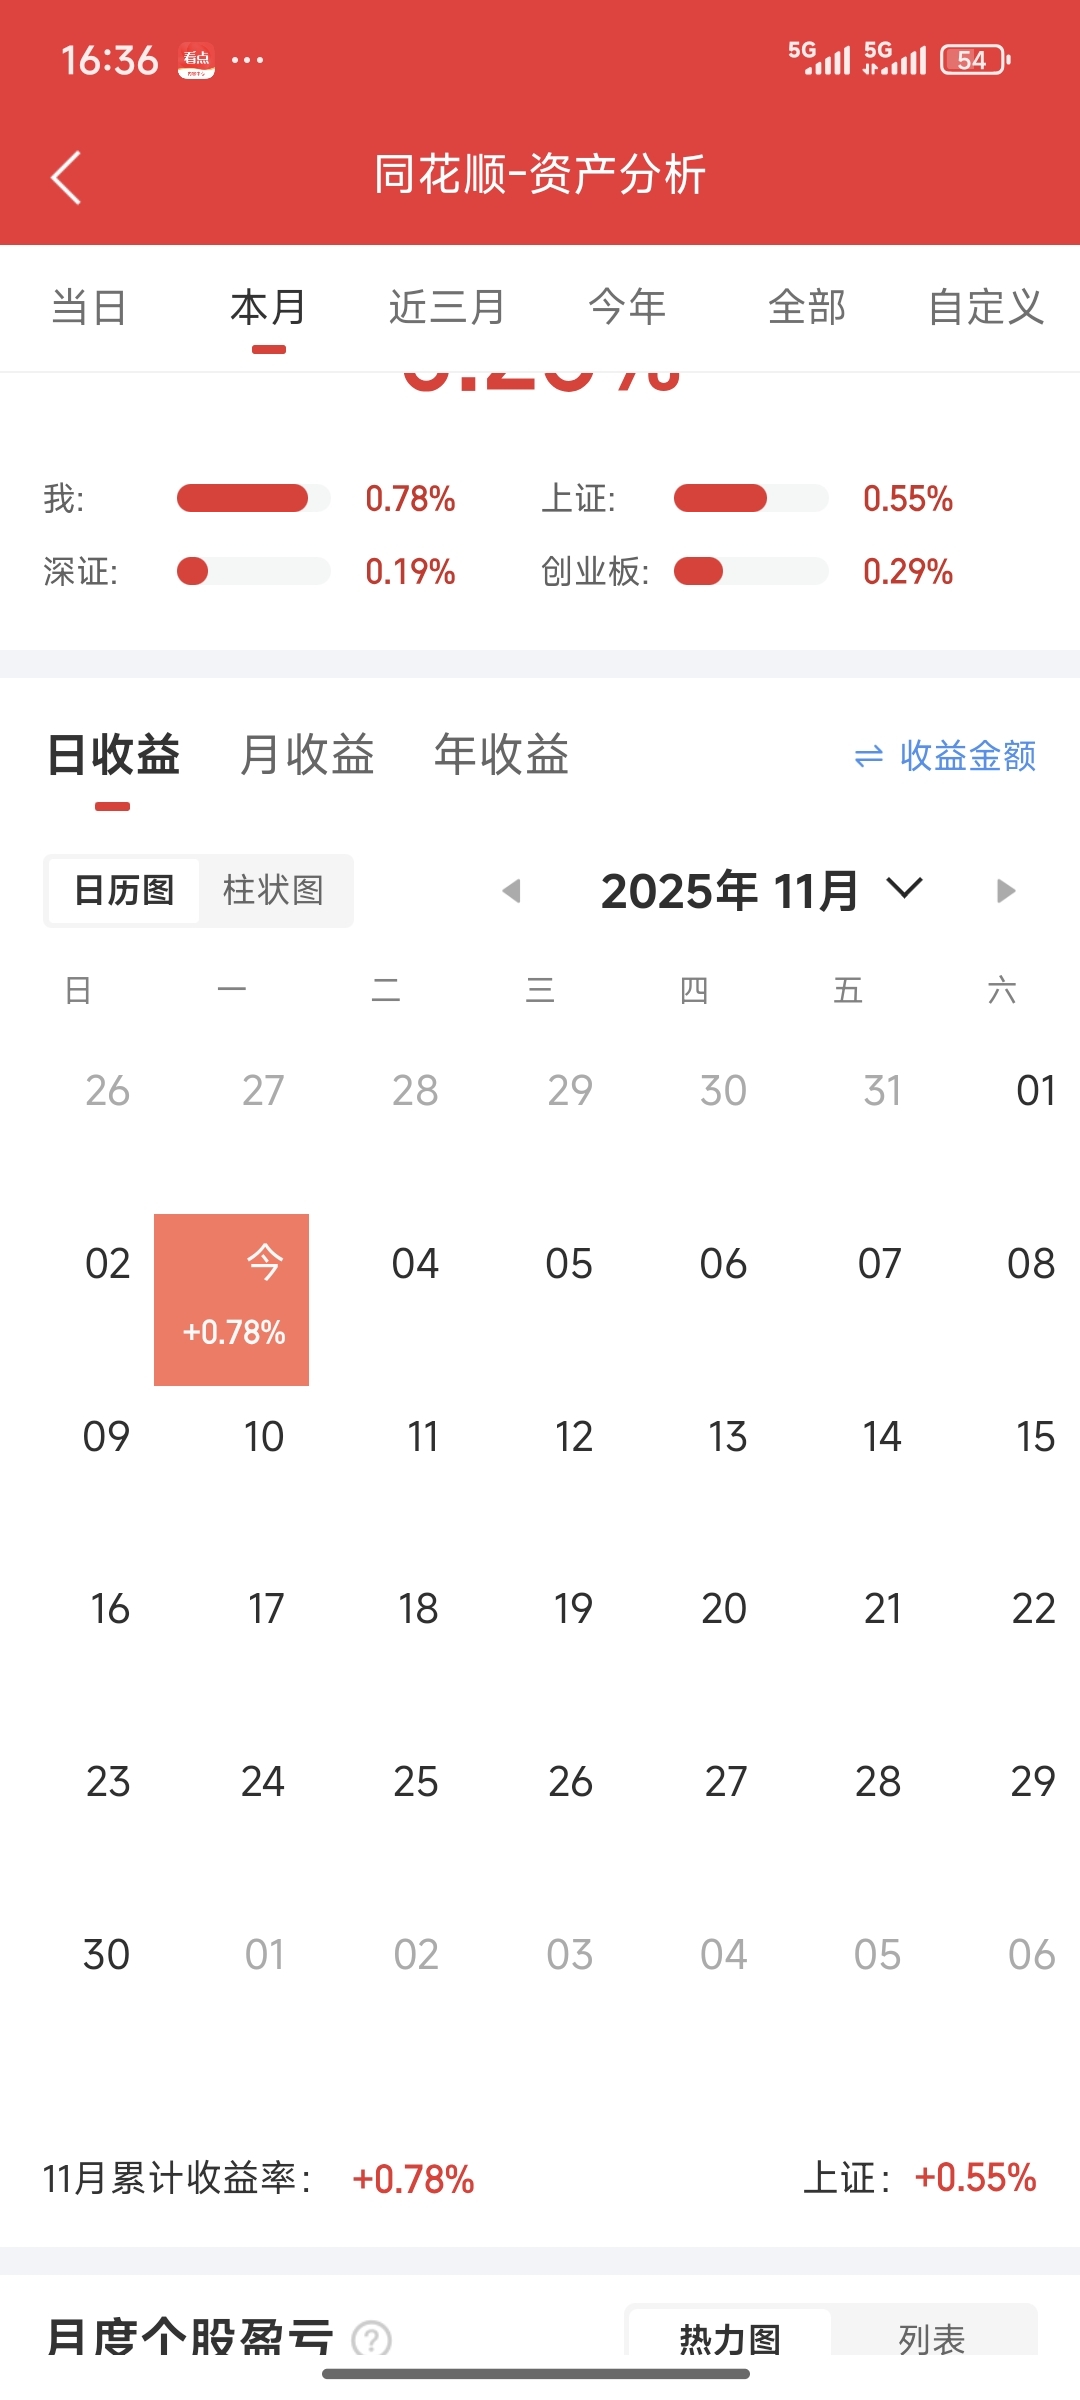Image resolution: width=1080 pixels, height=2400 pixels.
Task: Tap today's cell showing +0.78%
Action: 231,1300
